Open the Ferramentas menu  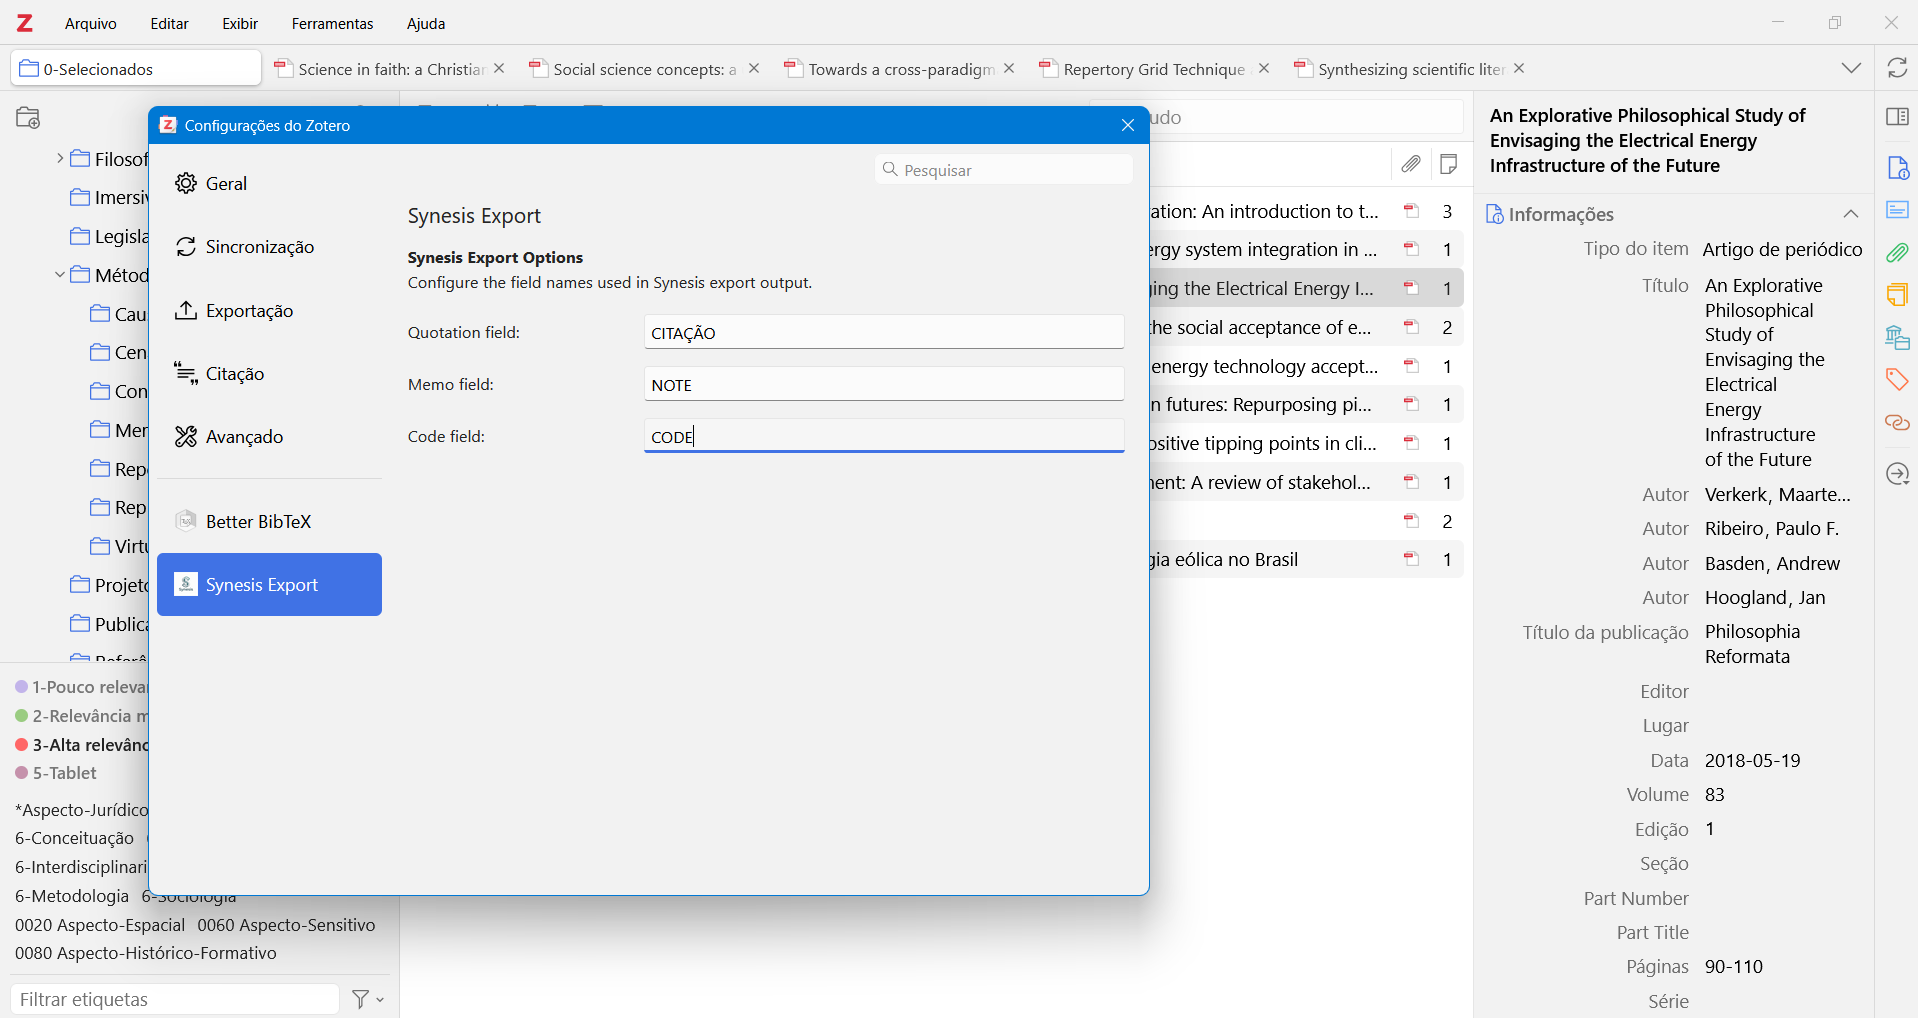pos(332,23)
